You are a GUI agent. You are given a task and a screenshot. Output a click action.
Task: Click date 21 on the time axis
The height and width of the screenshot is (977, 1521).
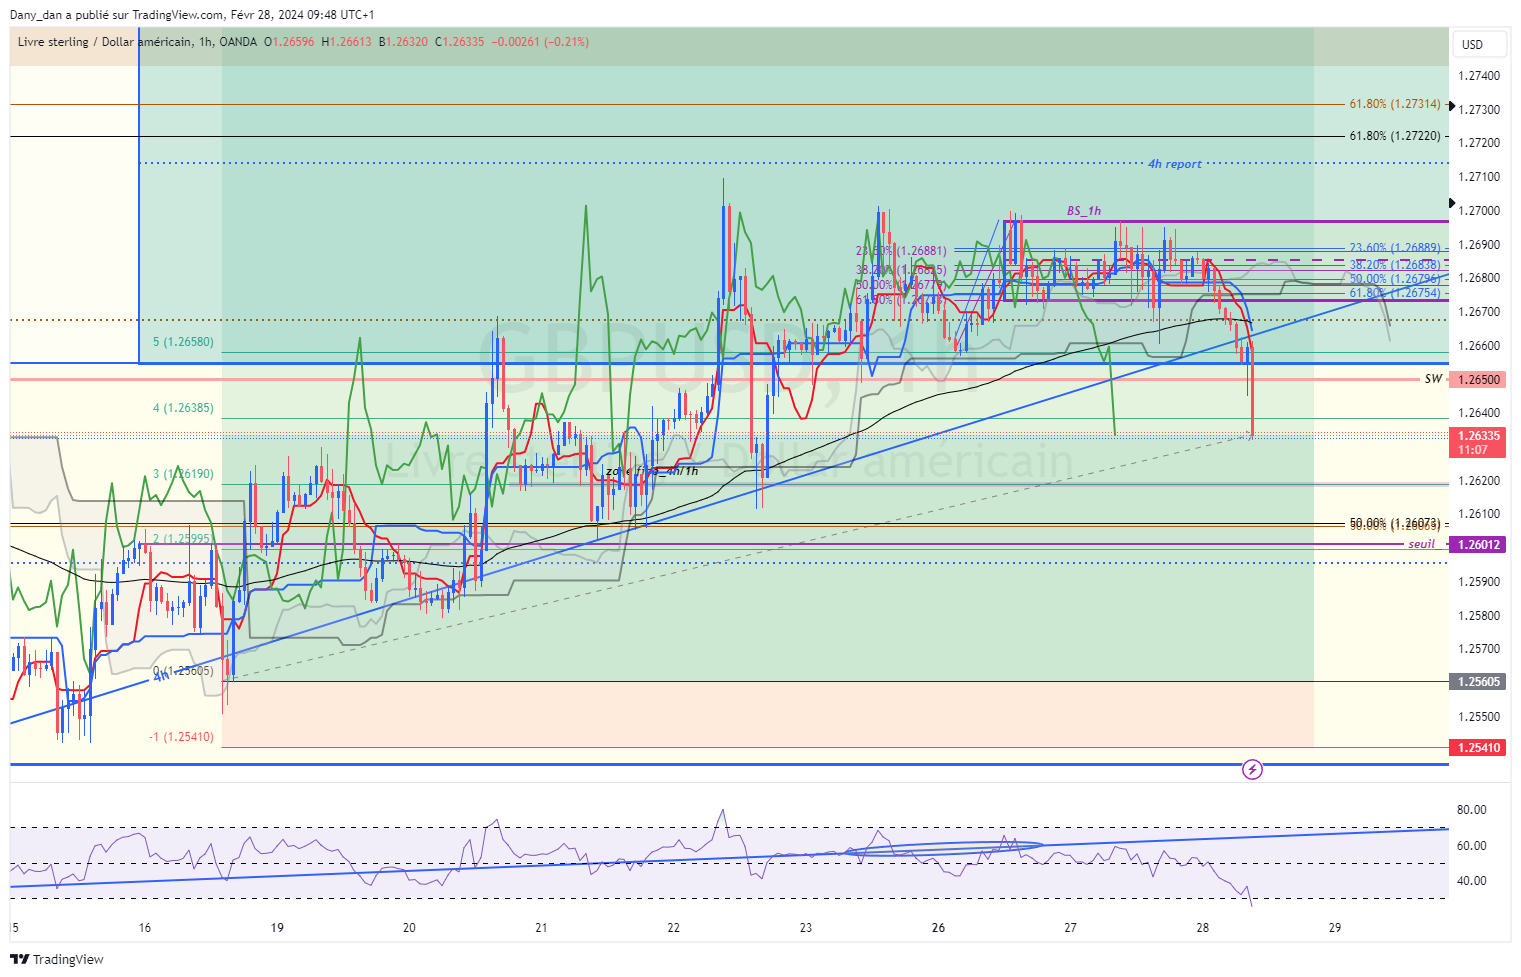[x=541, y=928]
